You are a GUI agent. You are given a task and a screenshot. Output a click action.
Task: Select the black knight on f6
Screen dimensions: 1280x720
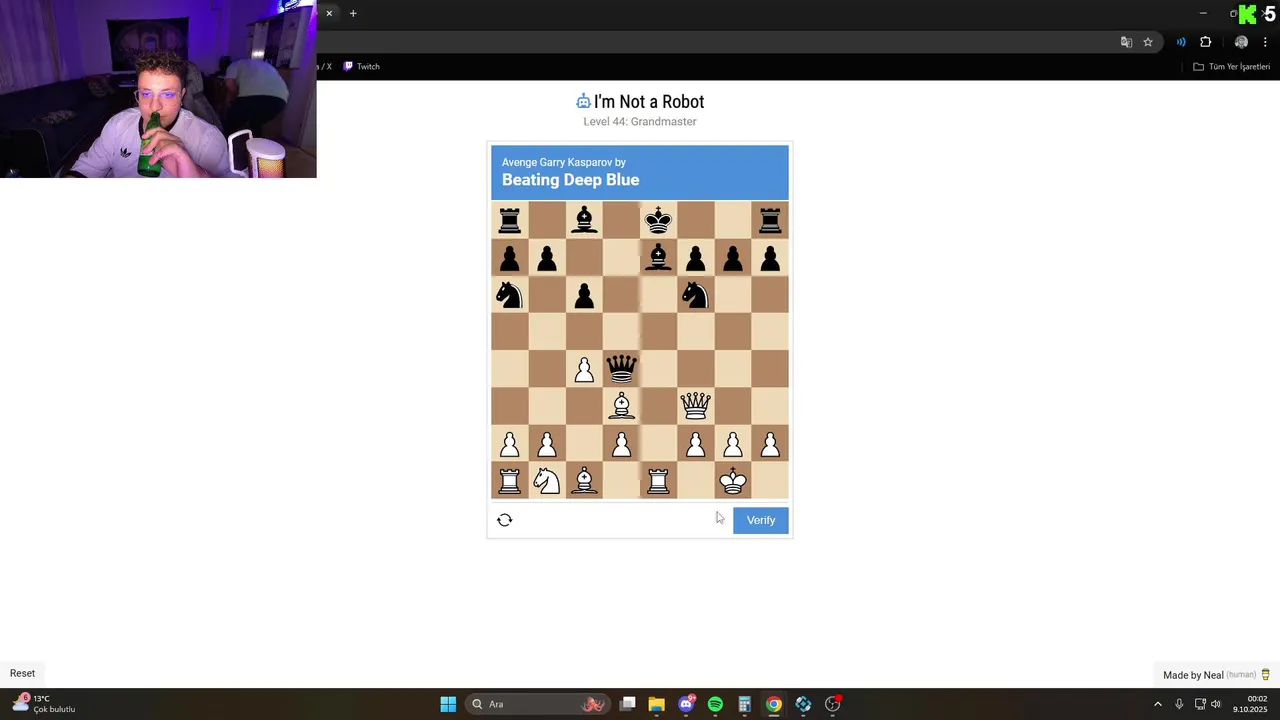pyautogui.click(x=695, y=295)
